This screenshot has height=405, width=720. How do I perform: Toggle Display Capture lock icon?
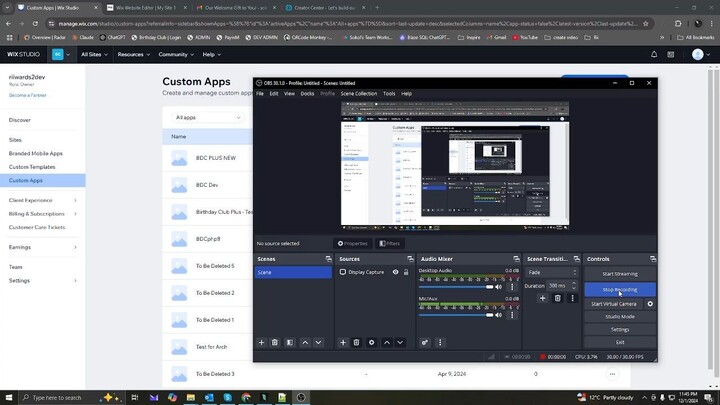point(406,272)
